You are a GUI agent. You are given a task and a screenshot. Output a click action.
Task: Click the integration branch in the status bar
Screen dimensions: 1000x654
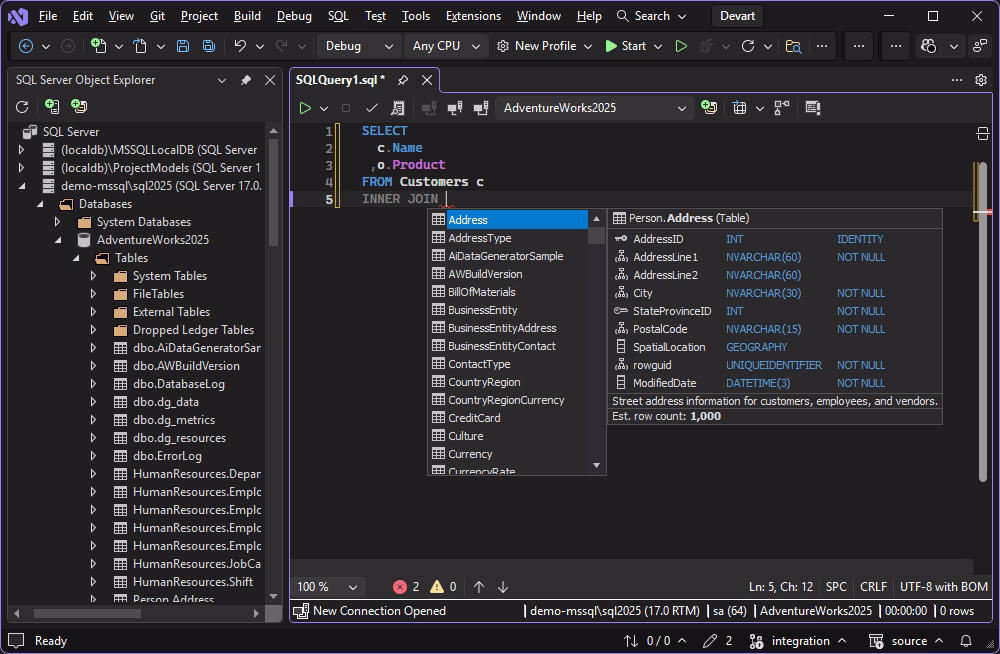(x=798, y=641)
